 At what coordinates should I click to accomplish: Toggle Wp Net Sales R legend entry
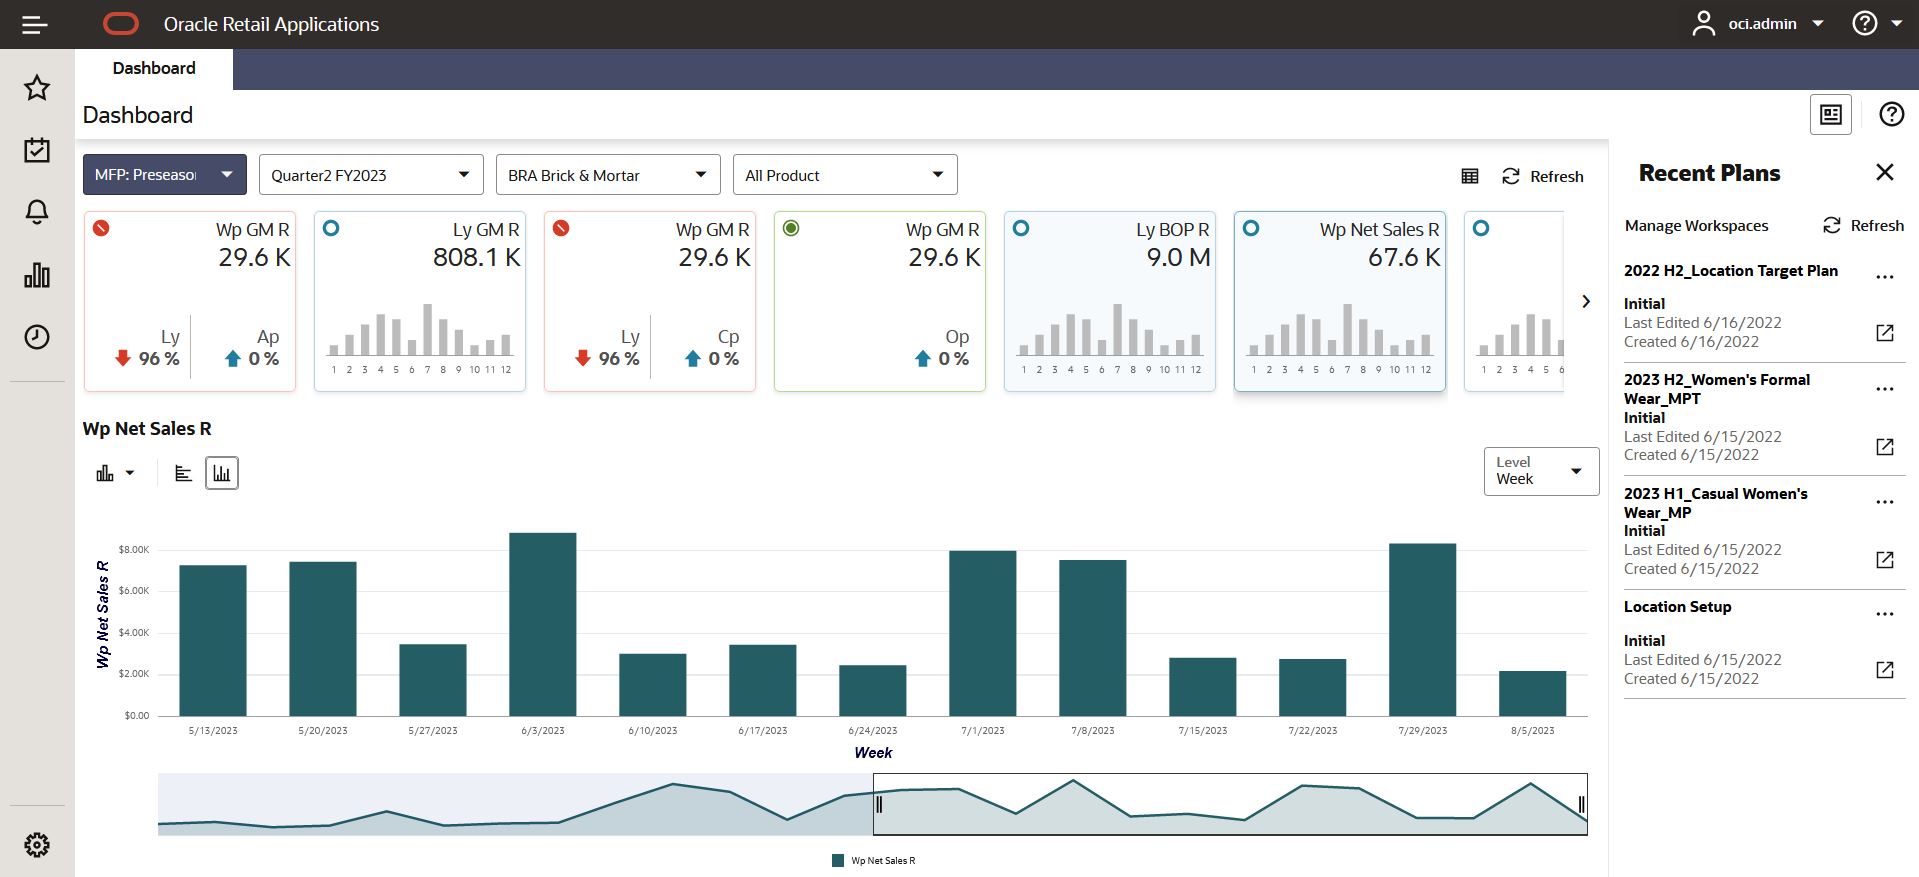click(x=874, y=860)
